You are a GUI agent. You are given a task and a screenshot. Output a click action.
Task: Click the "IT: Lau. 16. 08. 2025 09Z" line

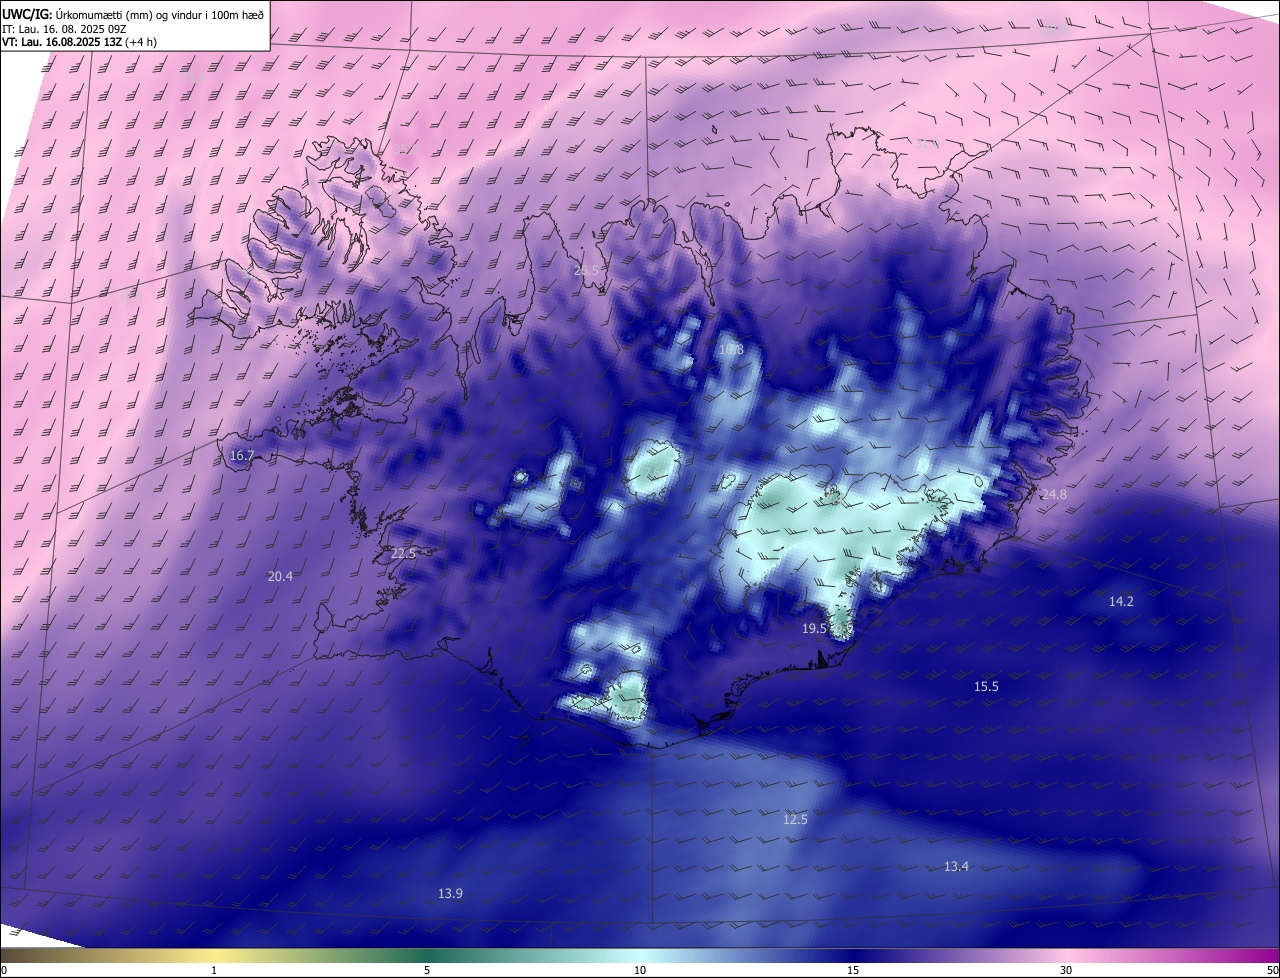[x=62, y=29]
